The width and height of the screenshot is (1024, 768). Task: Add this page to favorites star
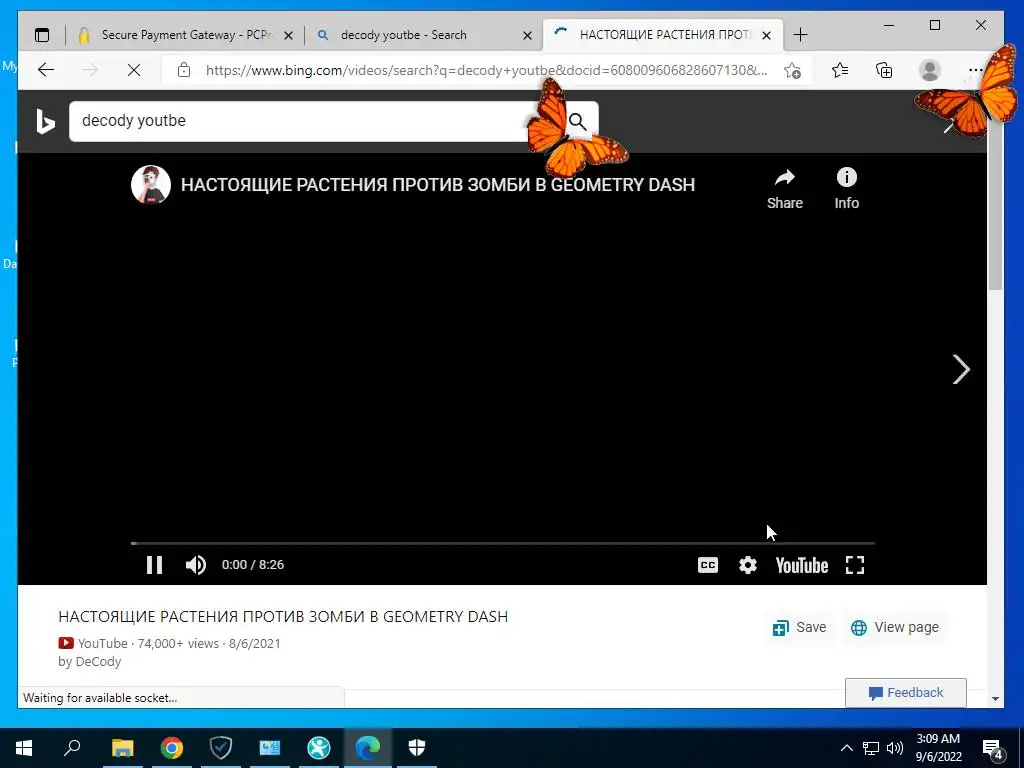click(792, 71)
